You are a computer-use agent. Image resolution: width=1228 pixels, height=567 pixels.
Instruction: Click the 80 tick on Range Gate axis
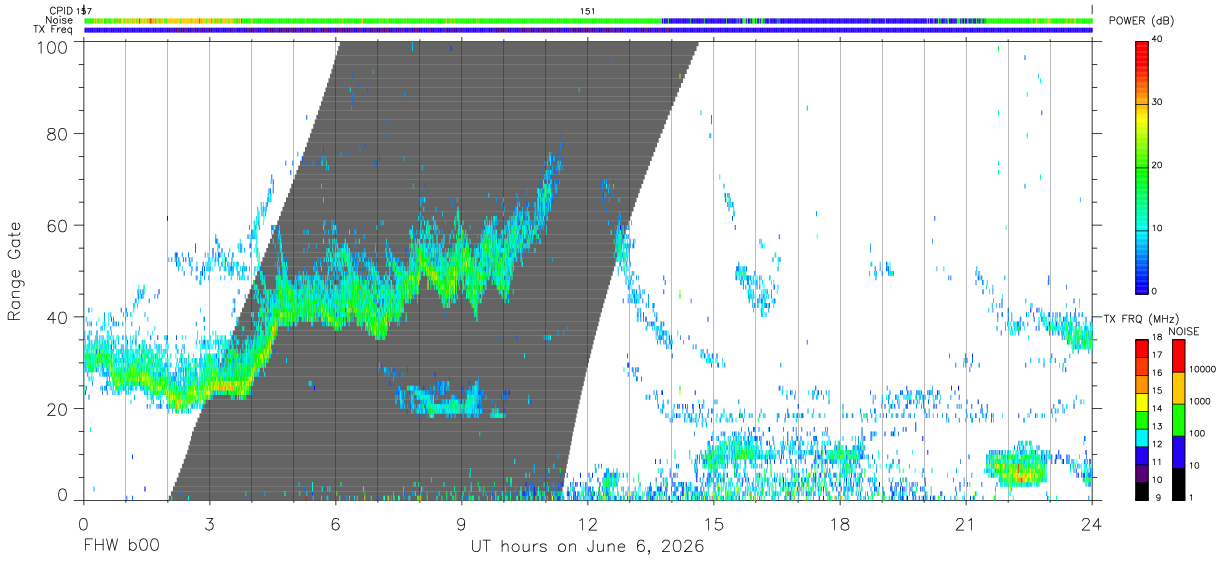58,133
